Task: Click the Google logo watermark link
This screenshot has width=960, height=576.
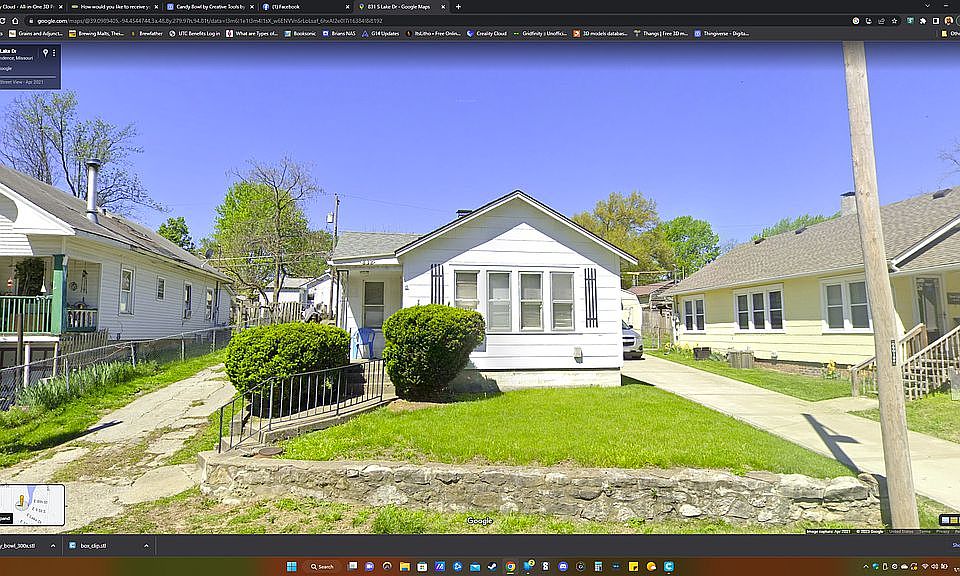Action: [479, 521]
